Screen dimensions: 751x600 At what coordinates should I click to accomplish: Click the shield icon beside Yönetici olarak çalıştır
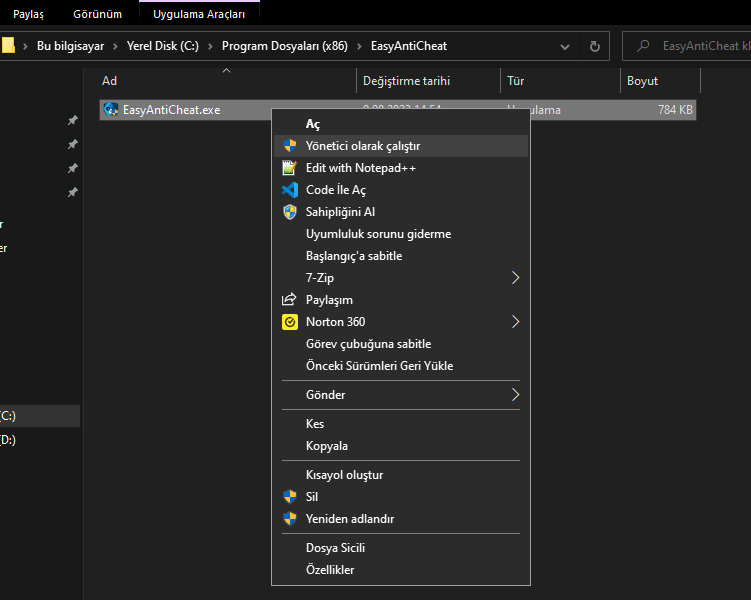coord(290,146)
